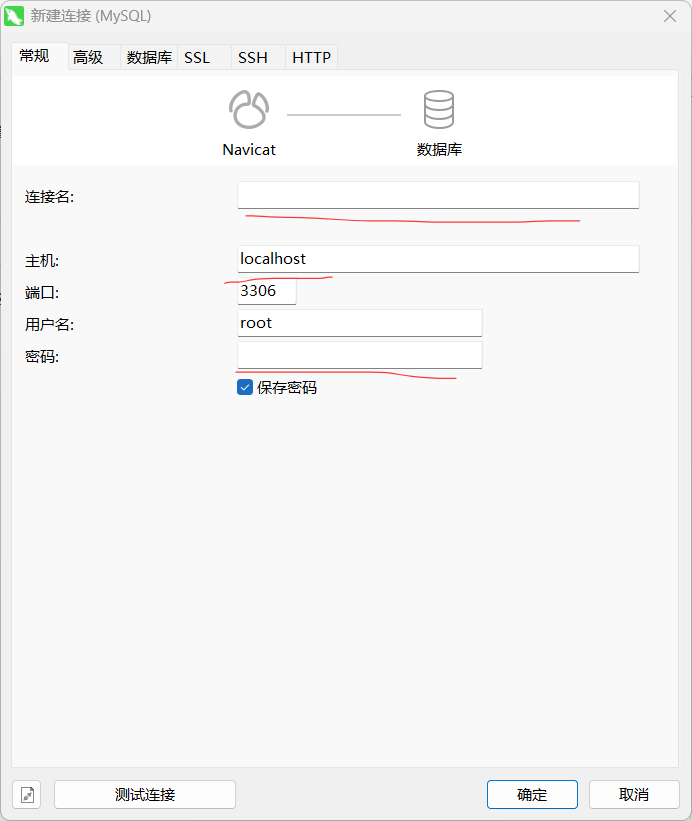Screen dimensions: 692x821
Task: Click the 主机 field containing localhost
Action: coord(438,259)
